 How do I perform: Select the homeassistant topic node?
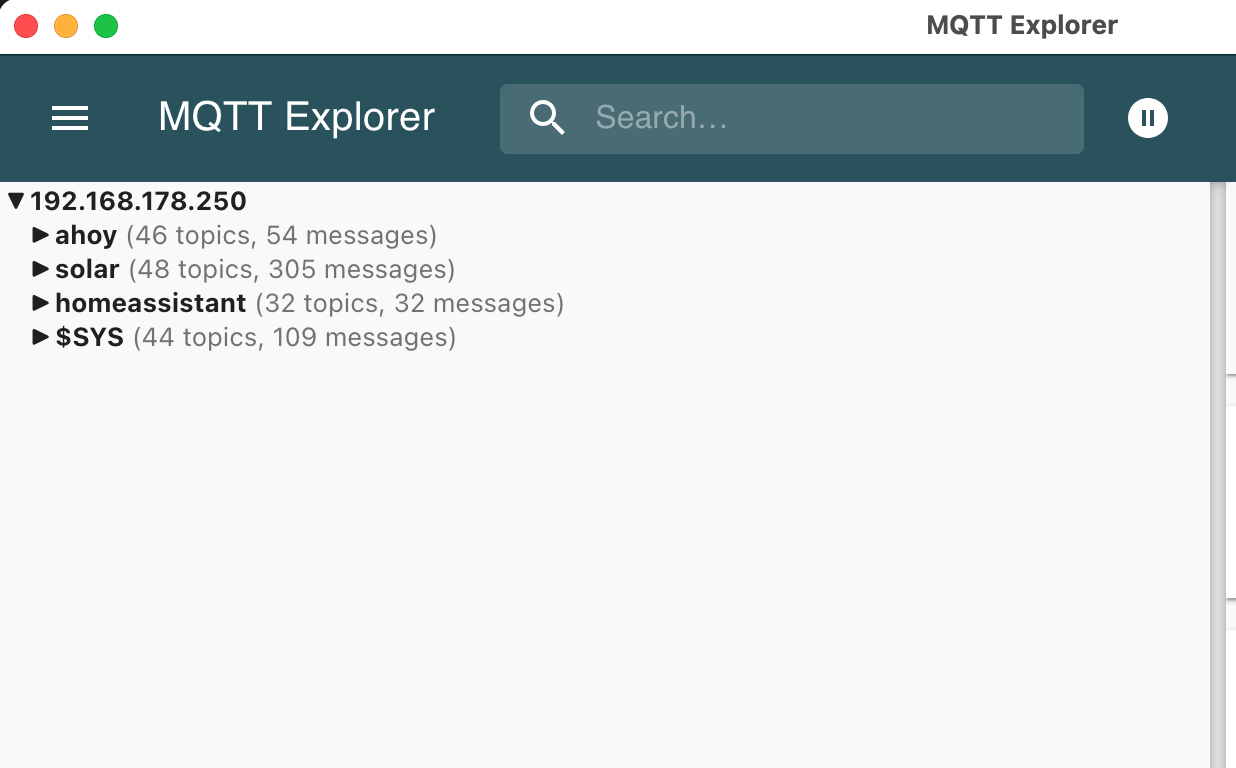tap(151, 303)
